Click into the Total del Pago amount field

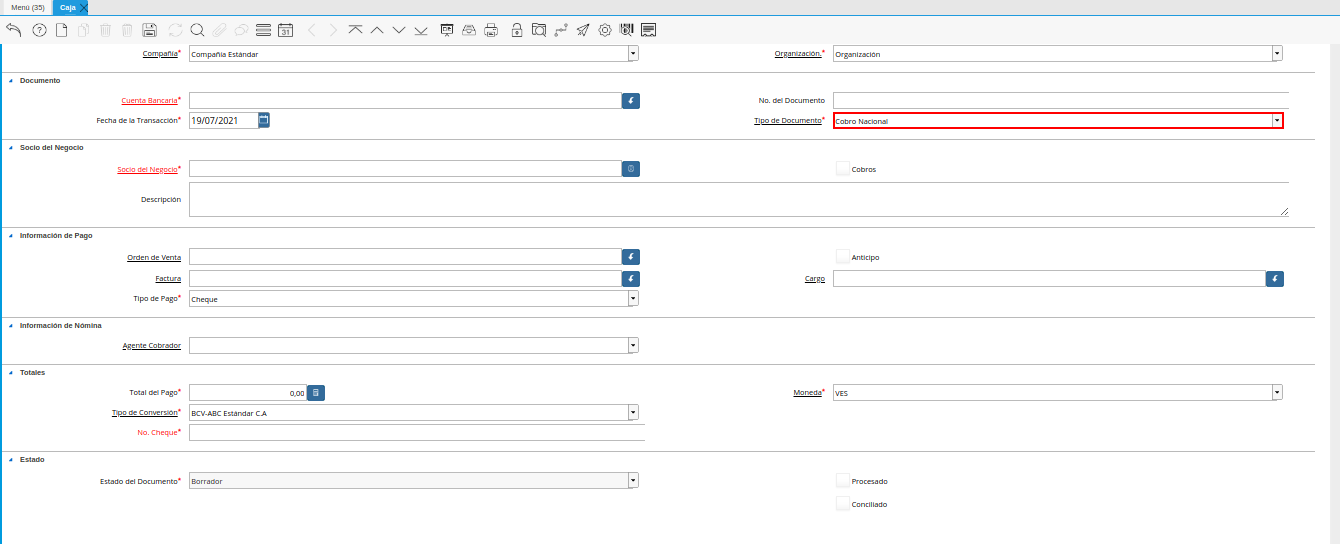click(247, 393)
